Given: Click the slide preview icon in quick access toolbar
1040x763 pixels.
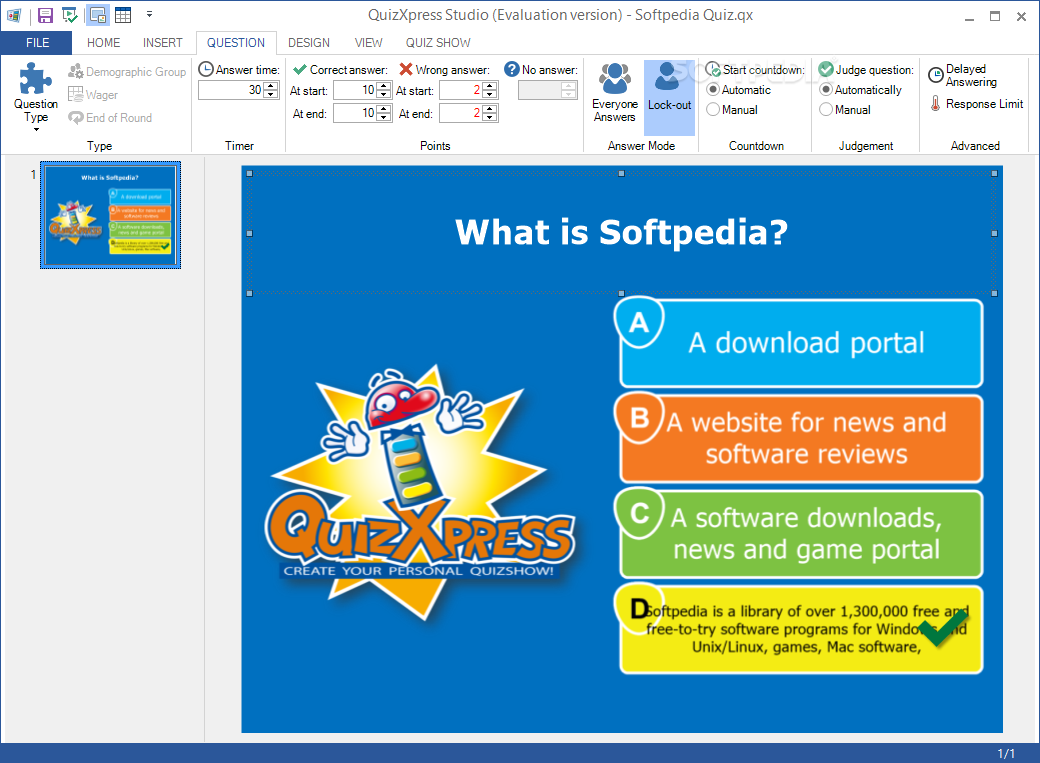Looking at the screenshot, I should 98,15.
